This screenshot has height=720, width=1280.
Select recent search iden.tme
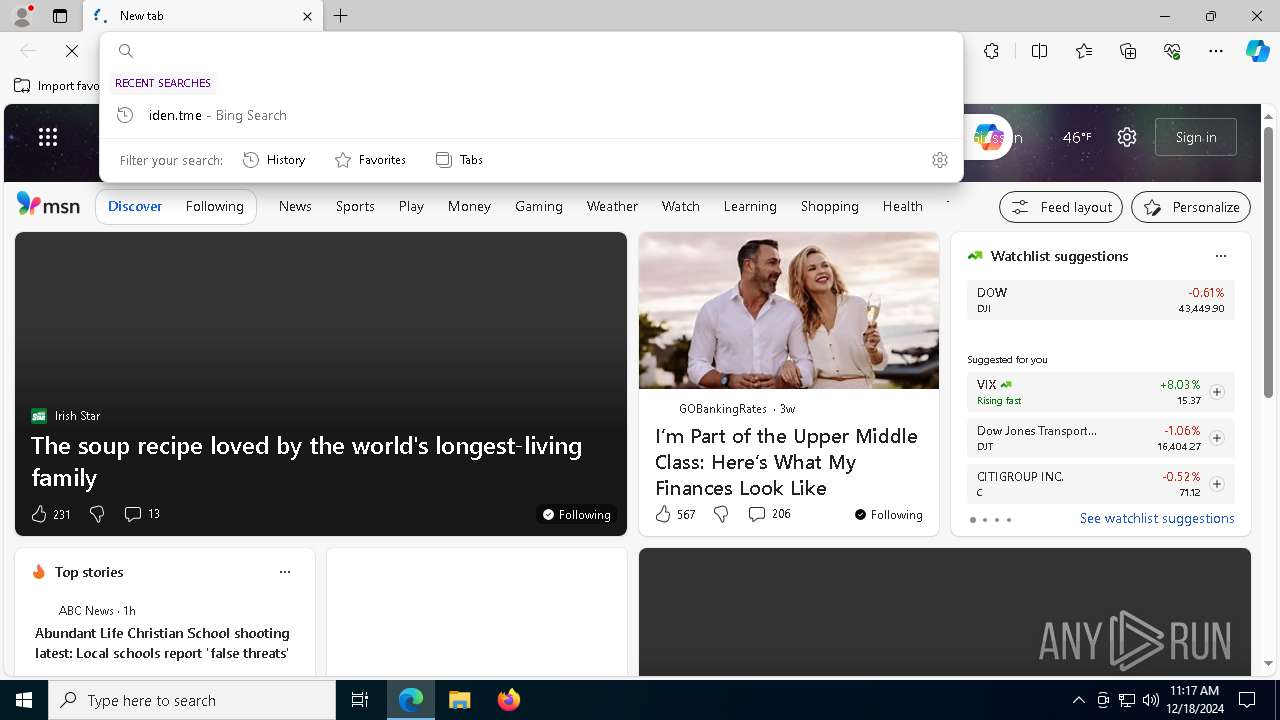531,115
